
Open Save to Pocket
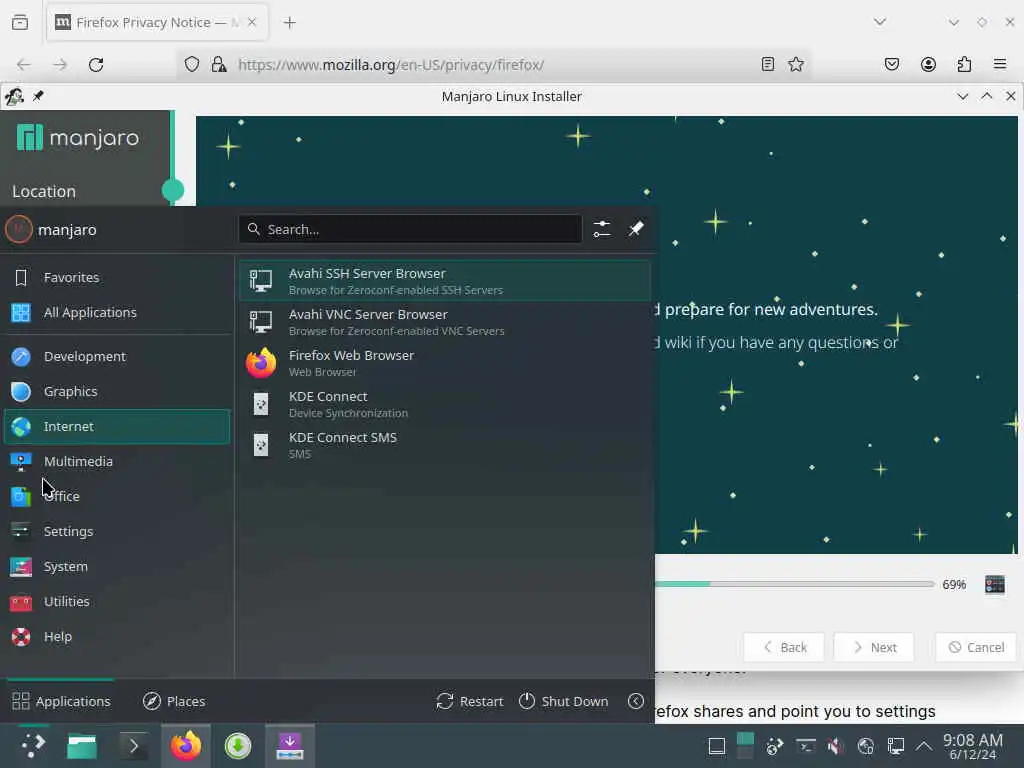coord(892,64)
